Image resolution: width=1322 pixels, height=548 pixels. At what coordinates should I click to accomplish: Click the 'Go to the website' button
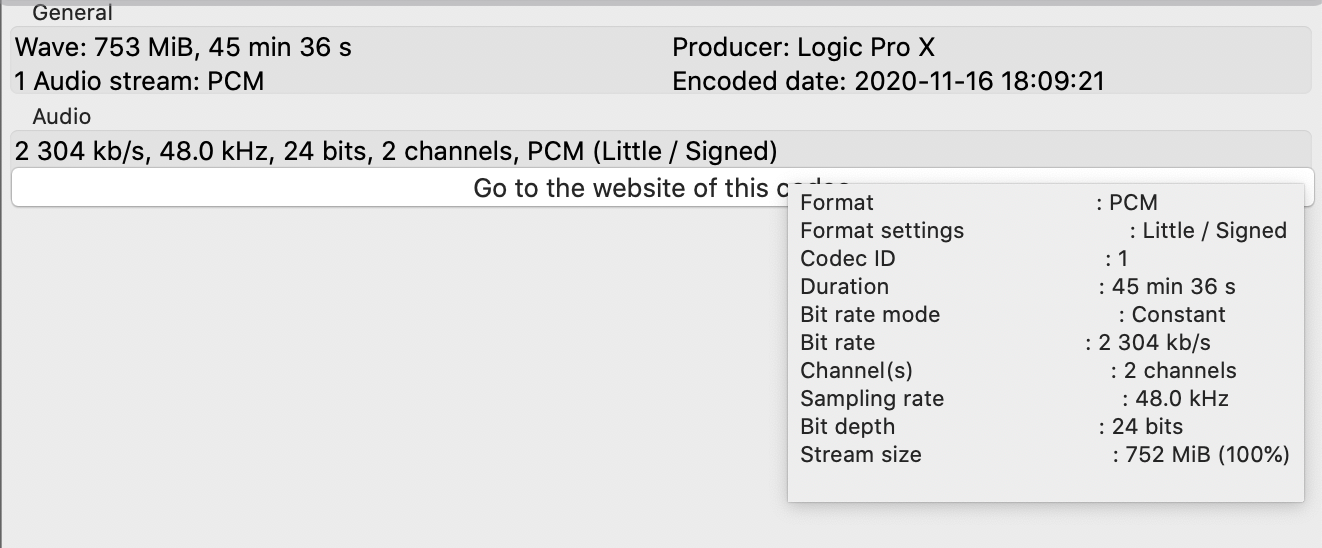pos(400,188)
